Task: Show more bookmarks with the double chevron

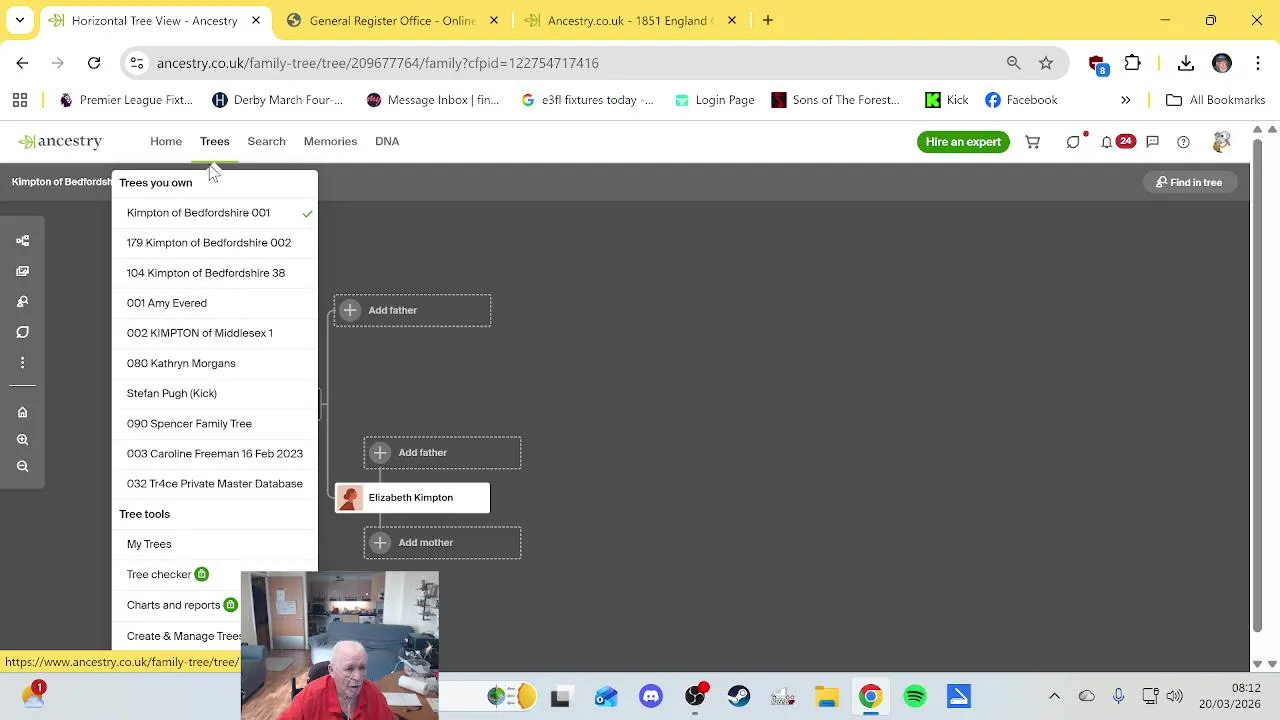Action: click(x=1126, y=100)
